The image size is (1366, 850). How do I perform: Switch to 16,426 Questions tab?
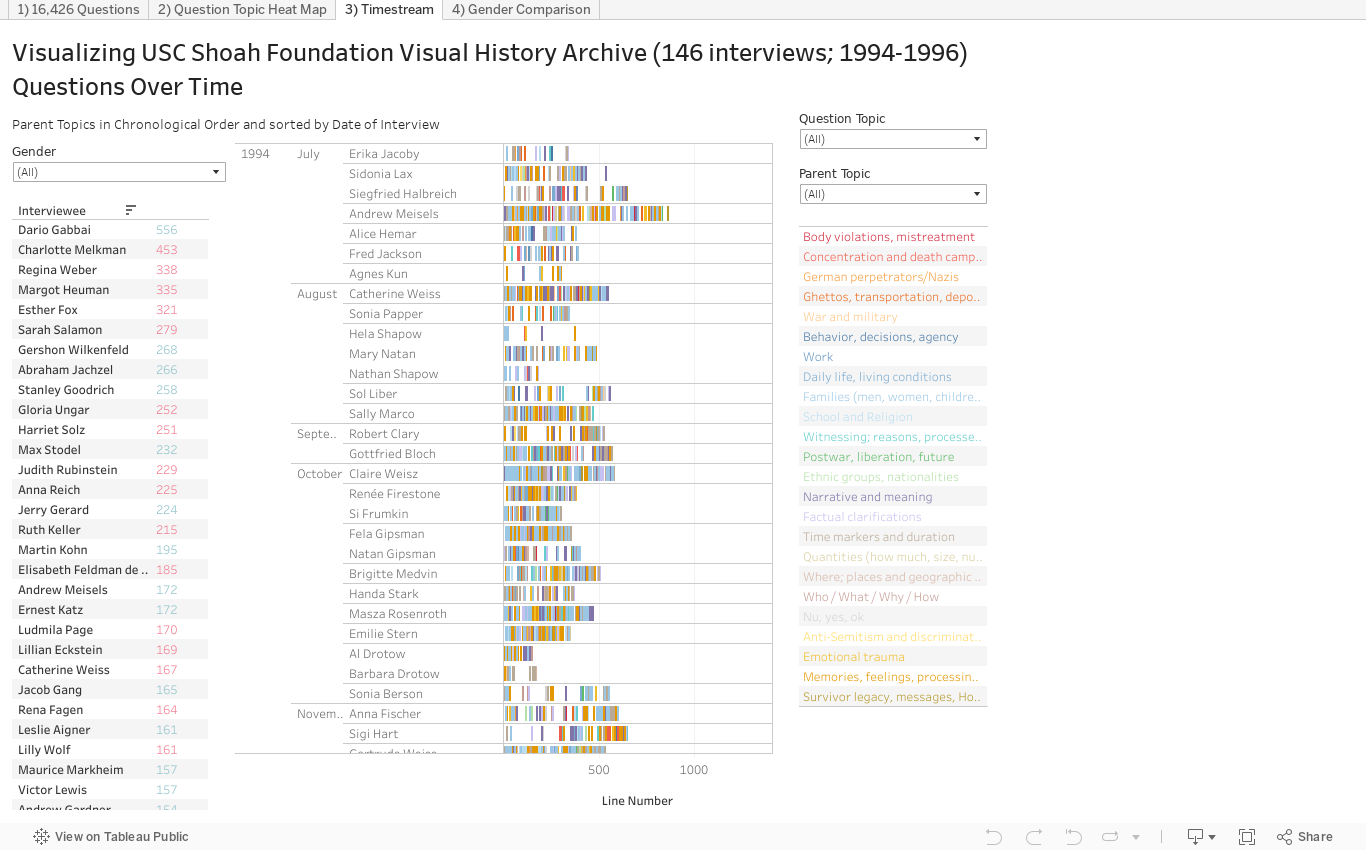click(x=78, y=10)
